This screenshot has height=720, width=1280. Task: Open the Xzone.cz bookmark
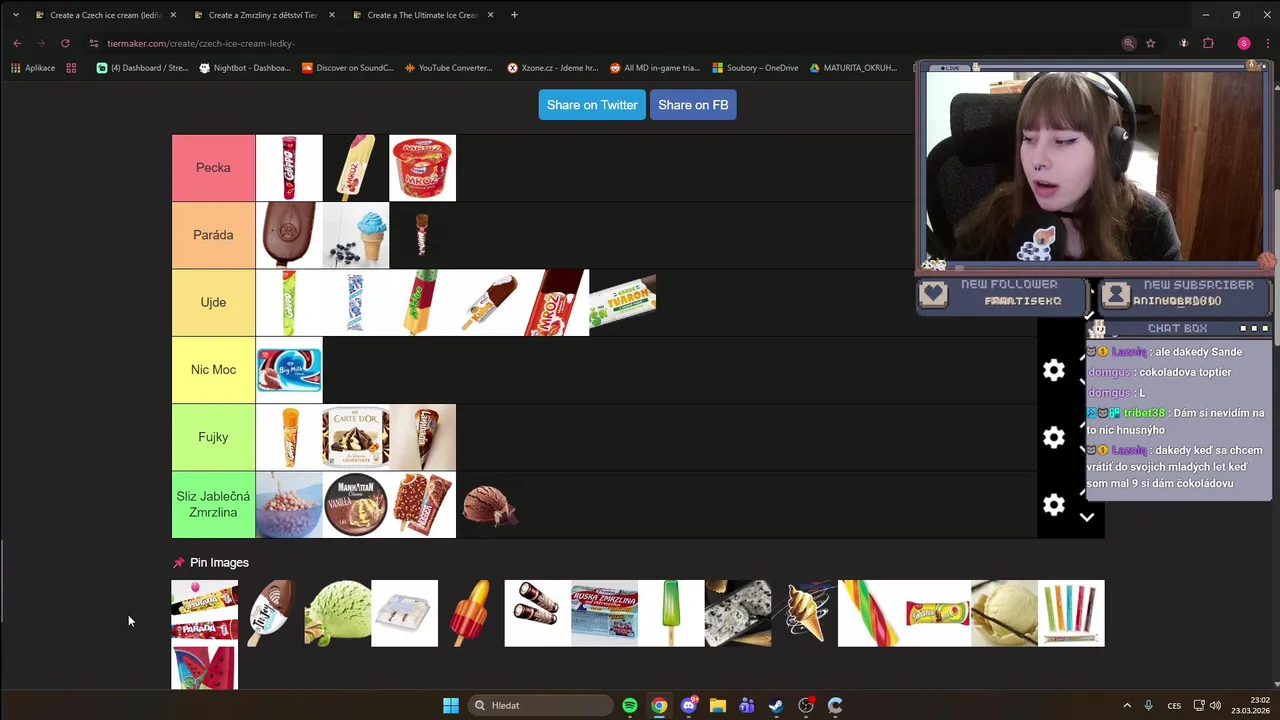coord(553,68)
